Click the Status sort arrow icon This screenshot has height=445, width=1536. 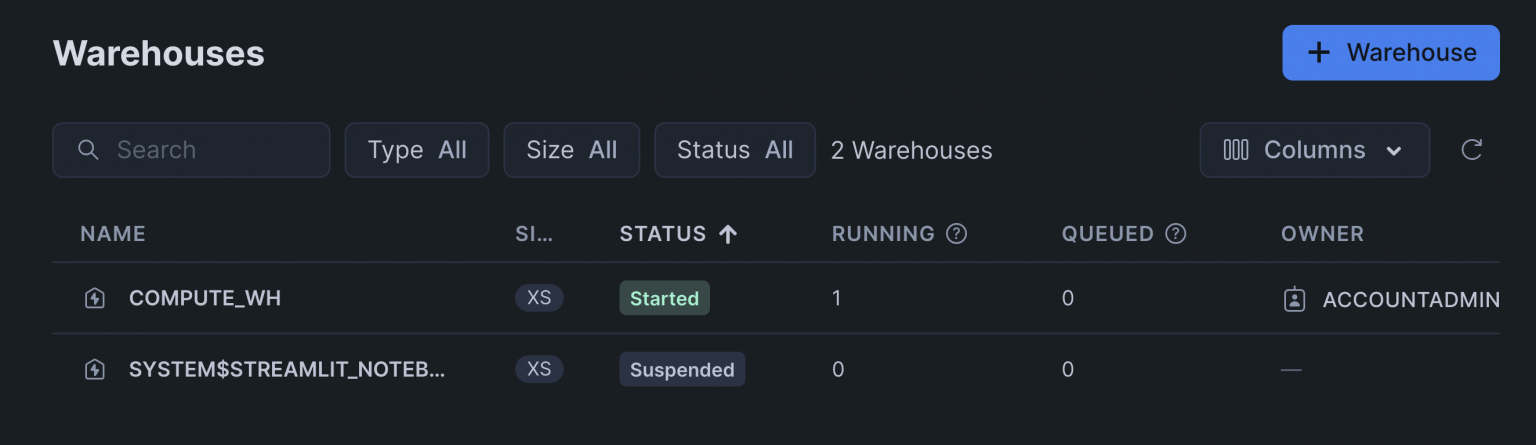tap(728, 234)
